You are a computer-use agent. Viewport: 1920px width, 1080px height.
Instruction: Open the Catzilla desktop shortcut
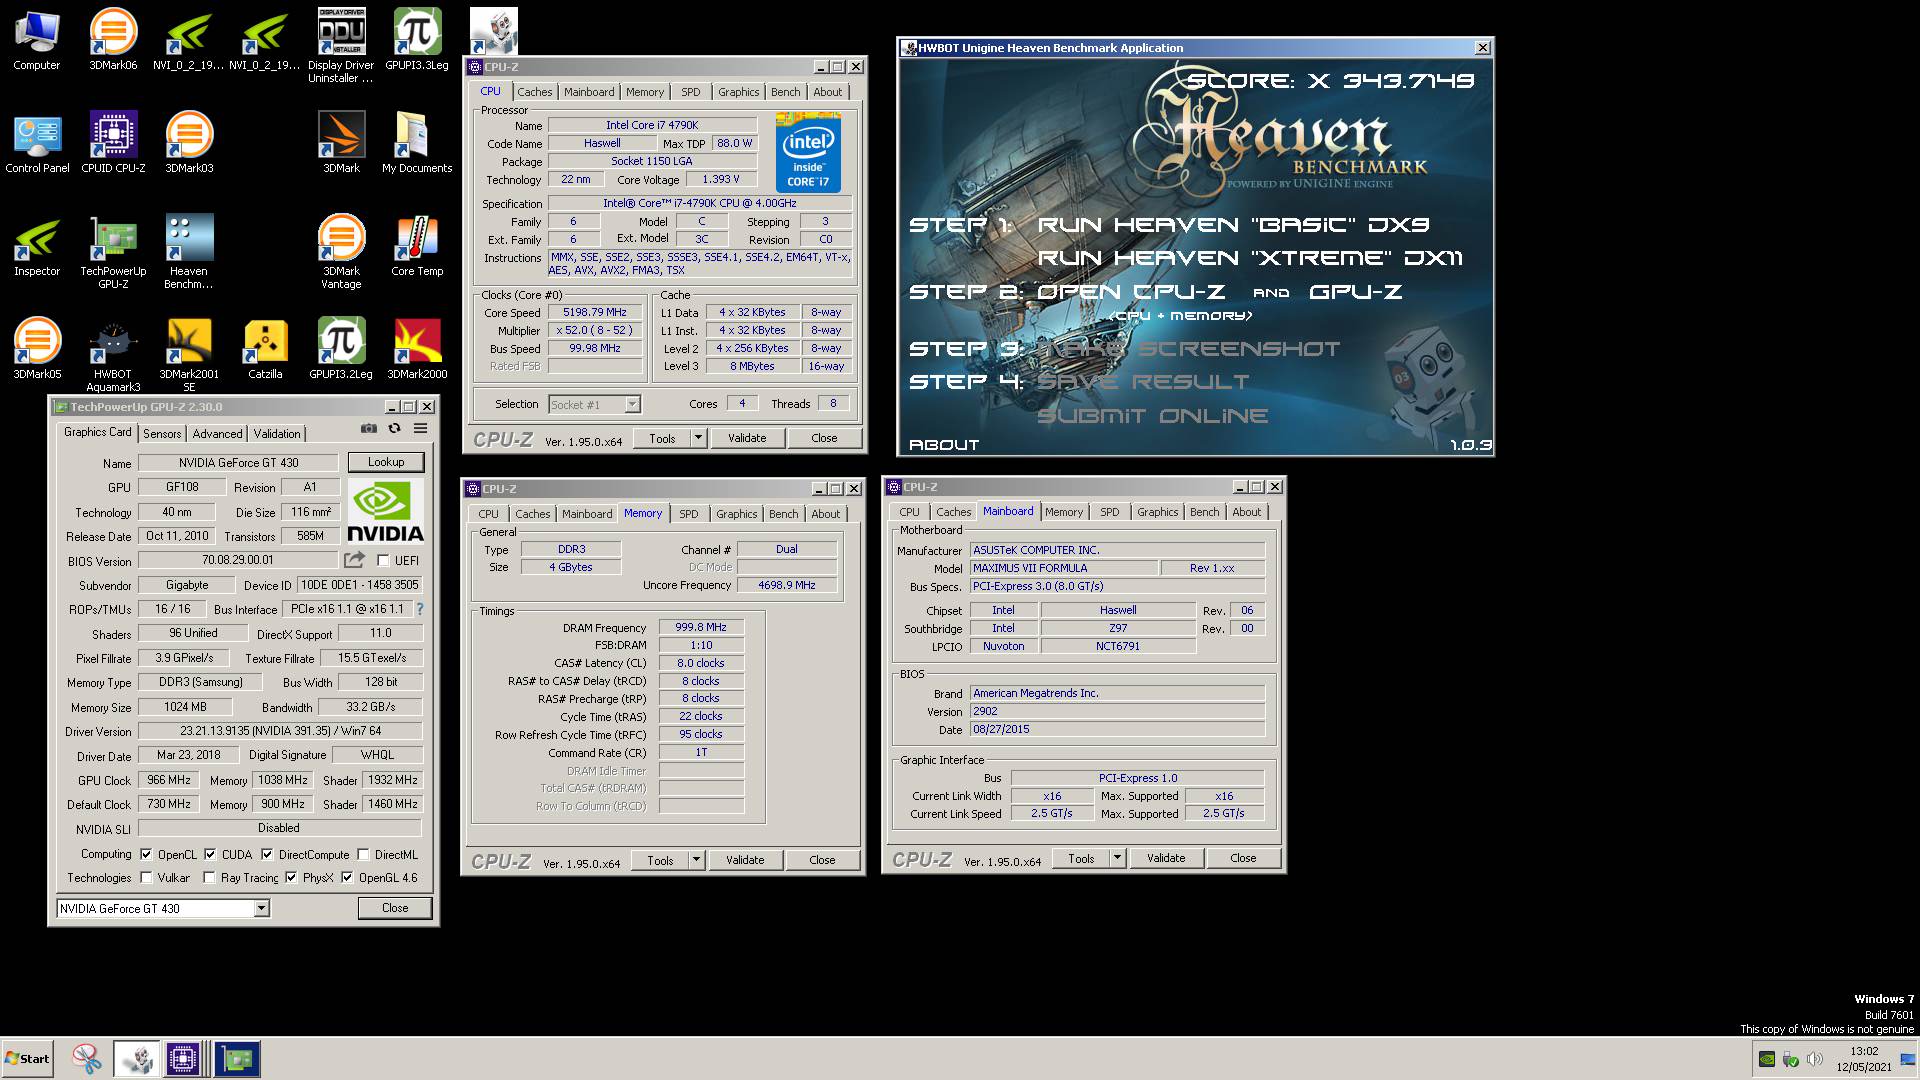tap(265, 349)
